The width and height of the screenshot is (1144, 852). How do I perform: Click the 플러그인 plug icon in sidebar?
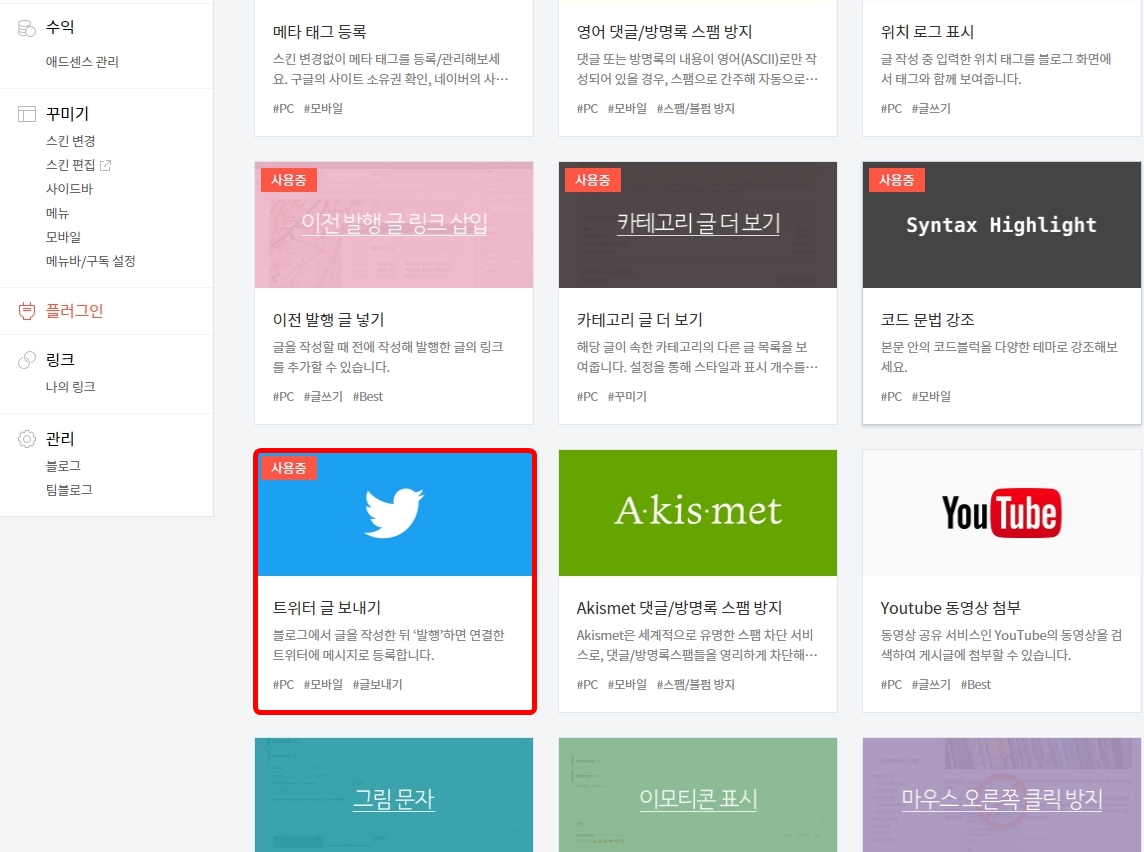pos(26,311)
